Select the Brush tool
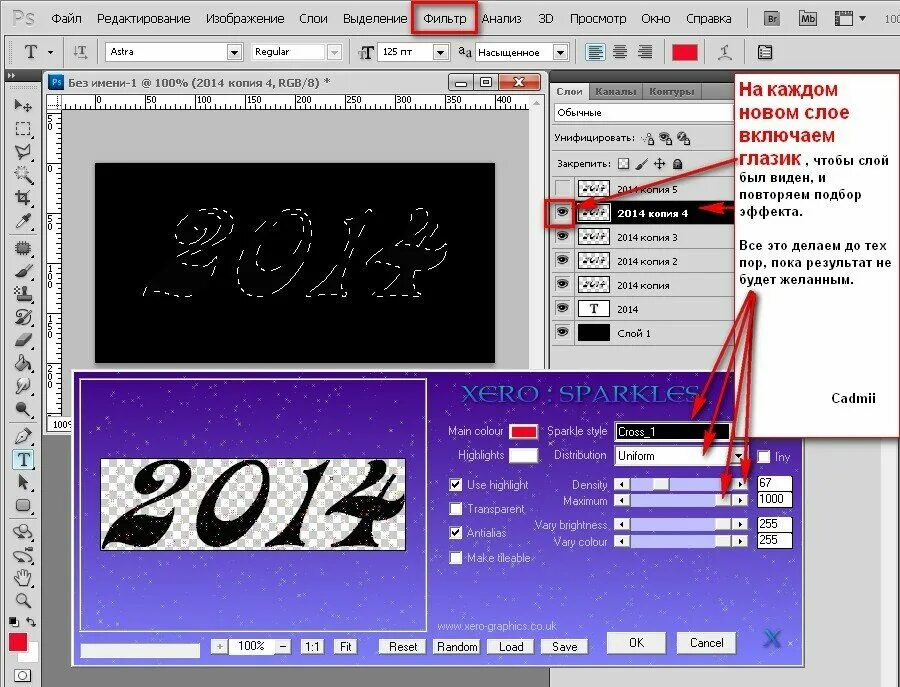 [x=23, y=271]
